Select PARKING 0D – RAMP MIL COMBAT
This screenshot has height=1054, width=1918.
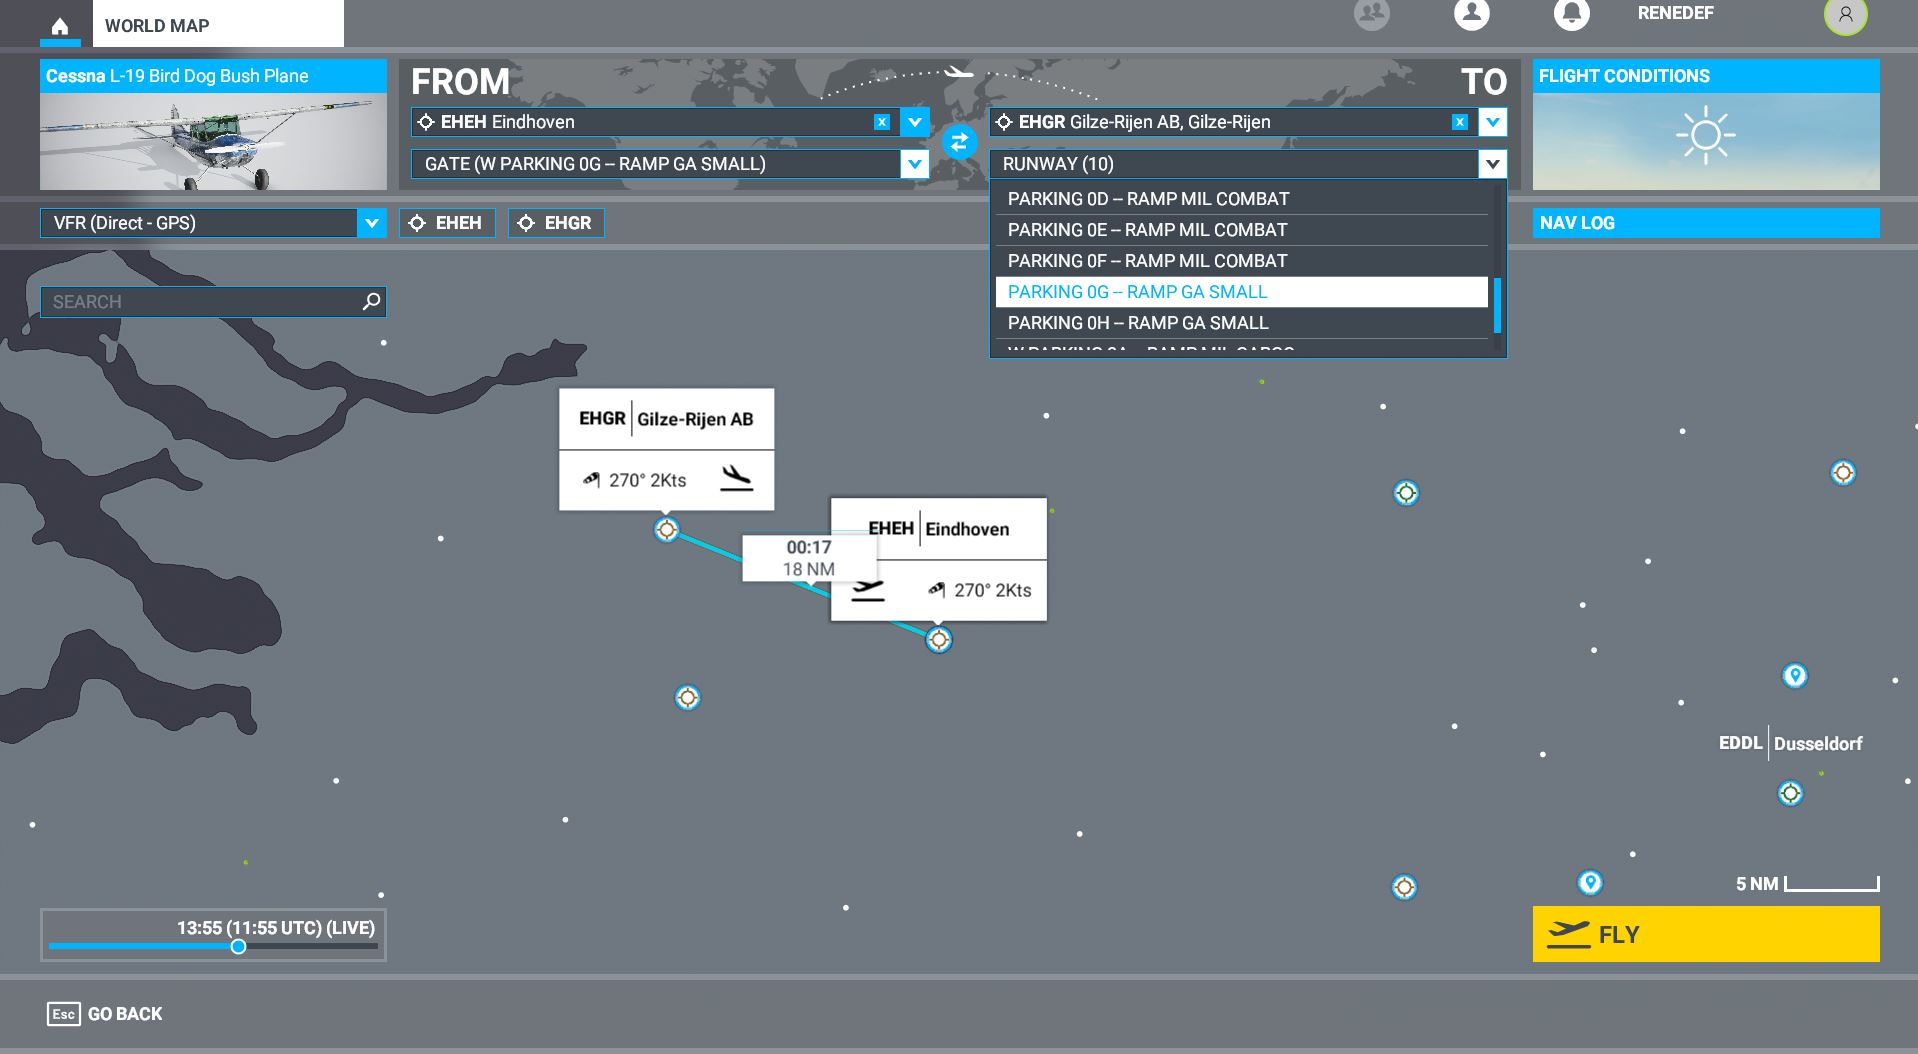1241,199
